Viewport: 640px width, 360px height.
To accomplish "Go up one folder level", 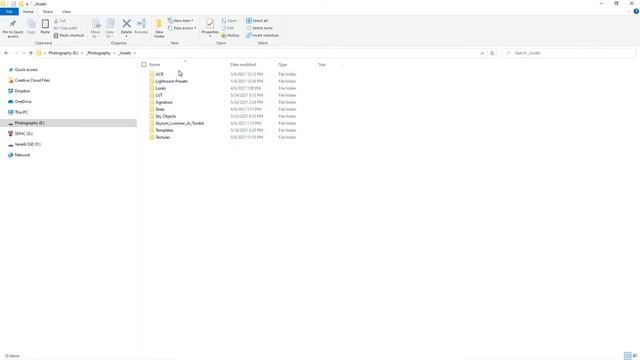I will coord(31,53).
